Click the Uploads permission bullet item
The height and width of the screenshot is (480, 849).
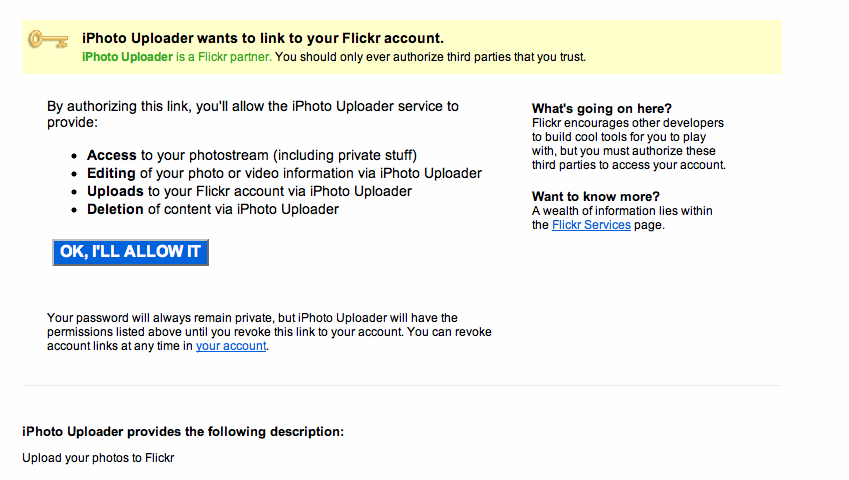coord(249,192)
